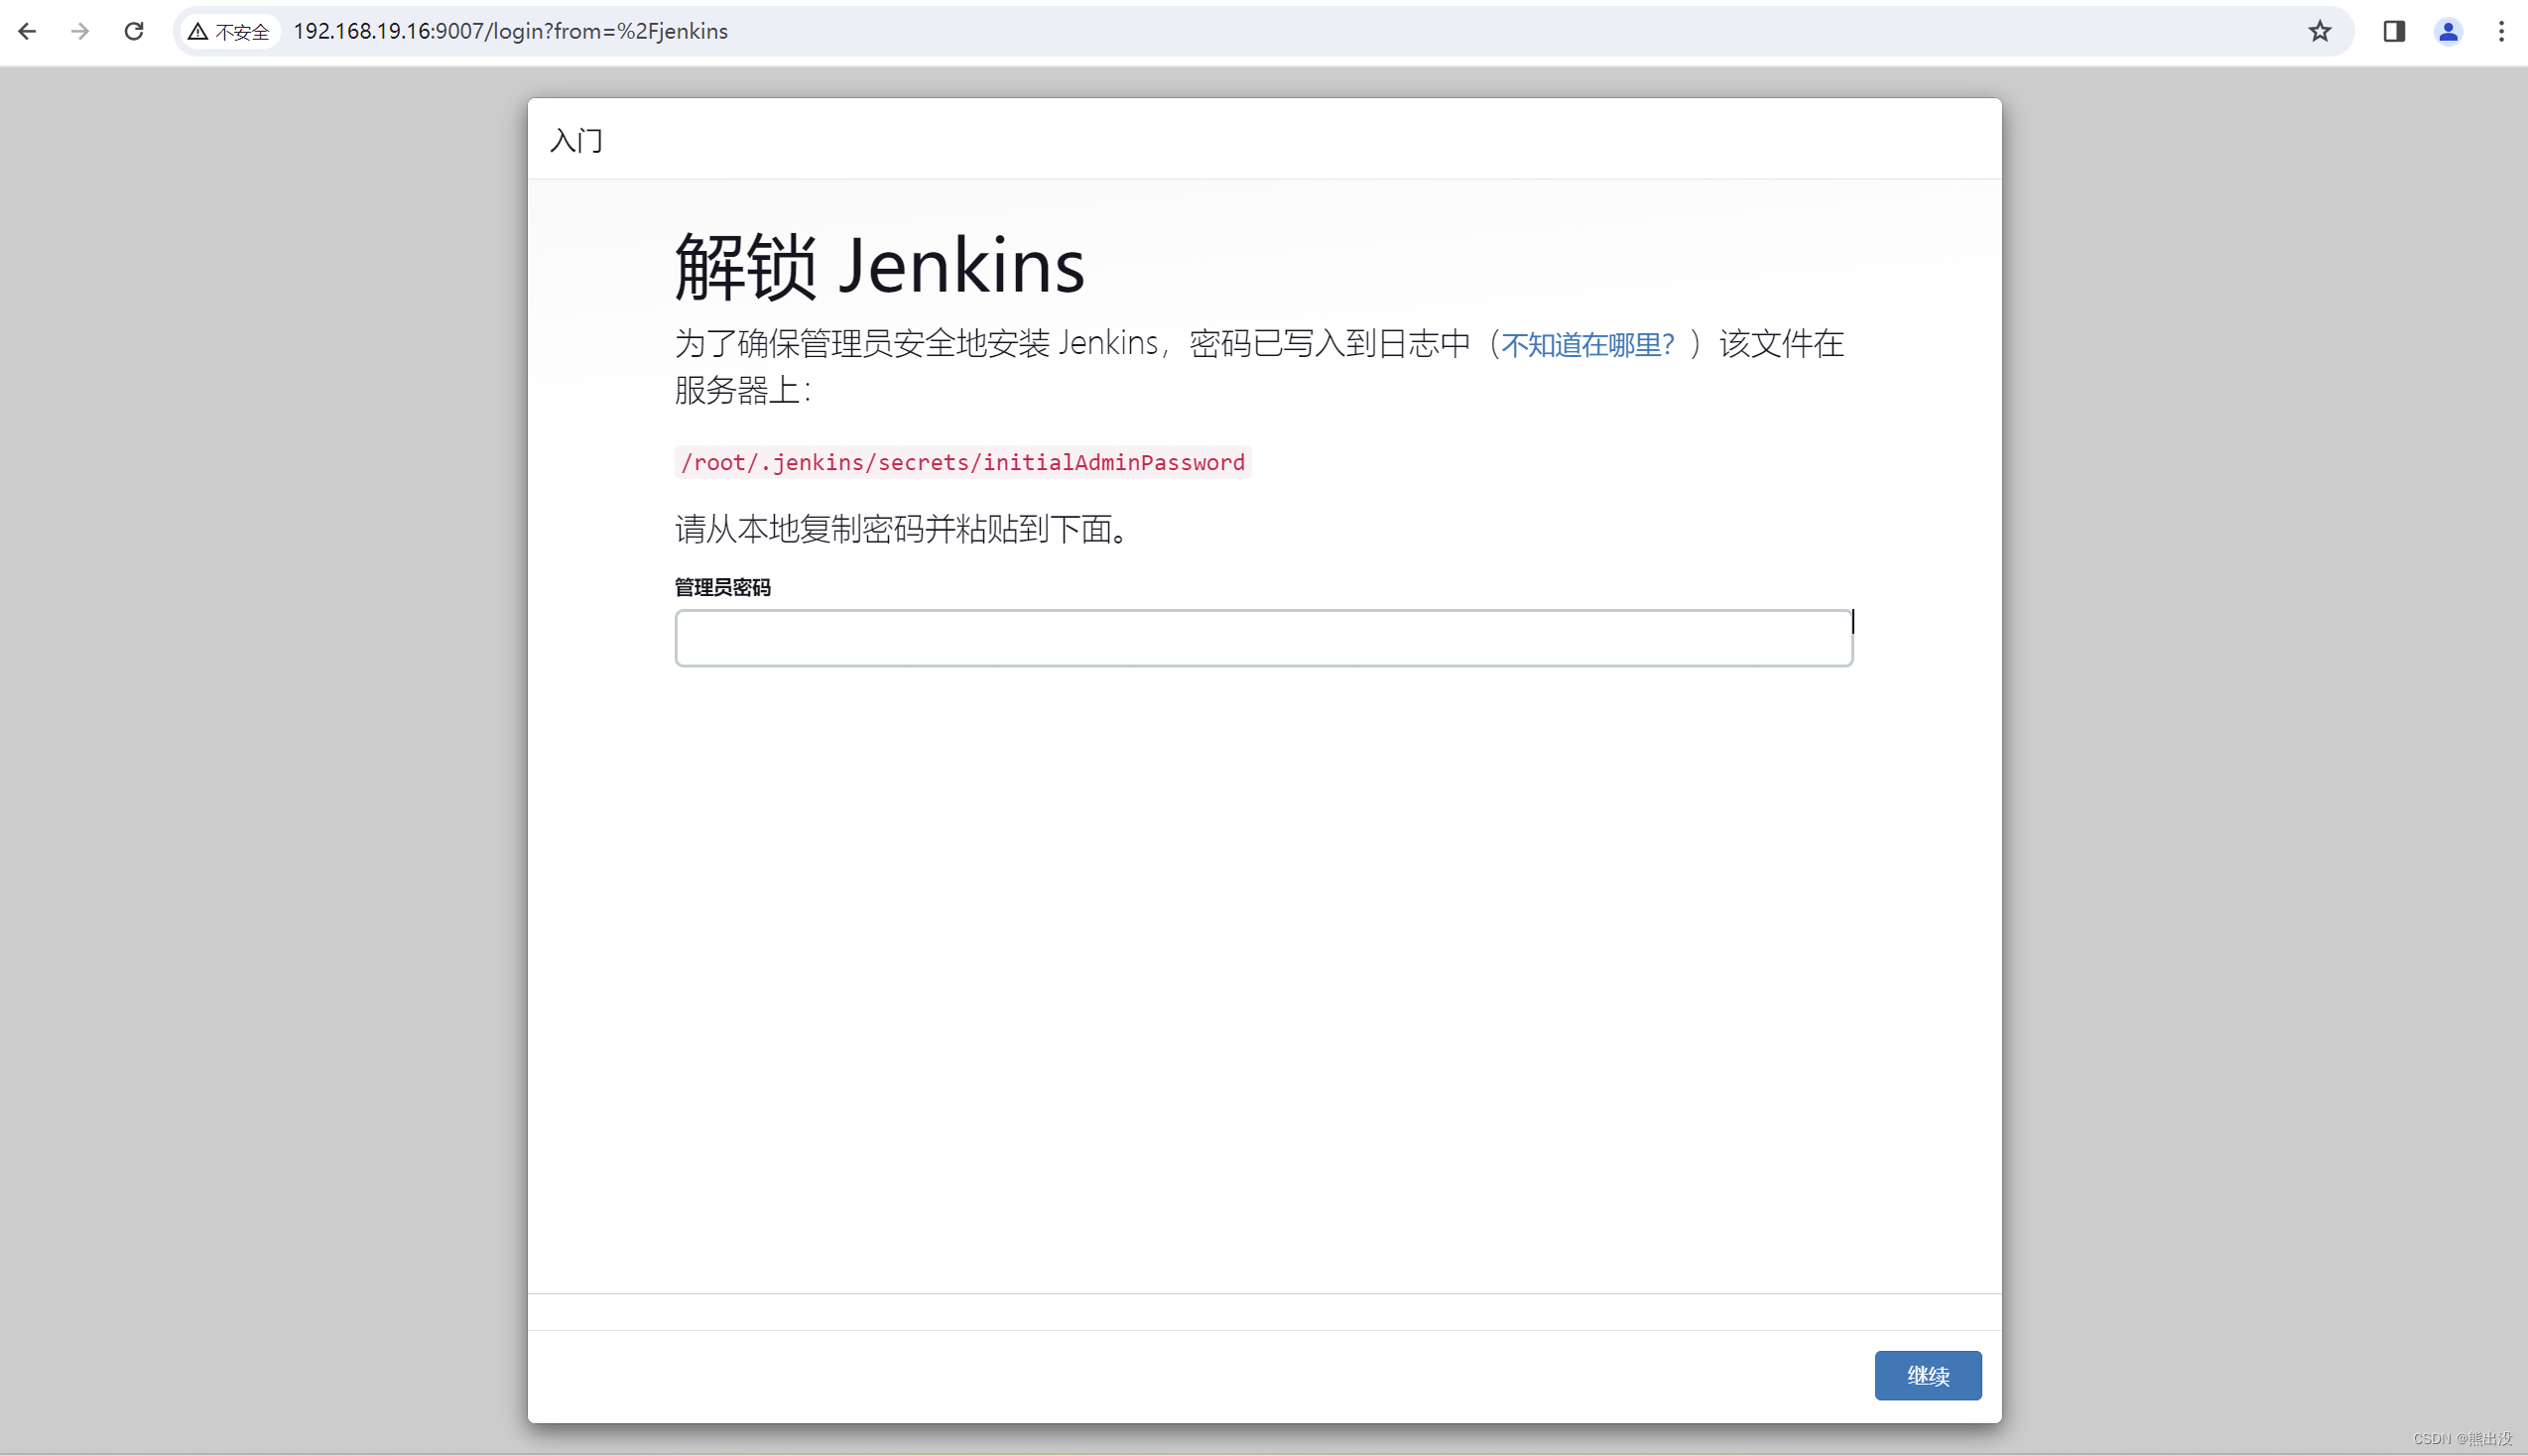Click the grayed forward navigation arrow

point(79,31)
